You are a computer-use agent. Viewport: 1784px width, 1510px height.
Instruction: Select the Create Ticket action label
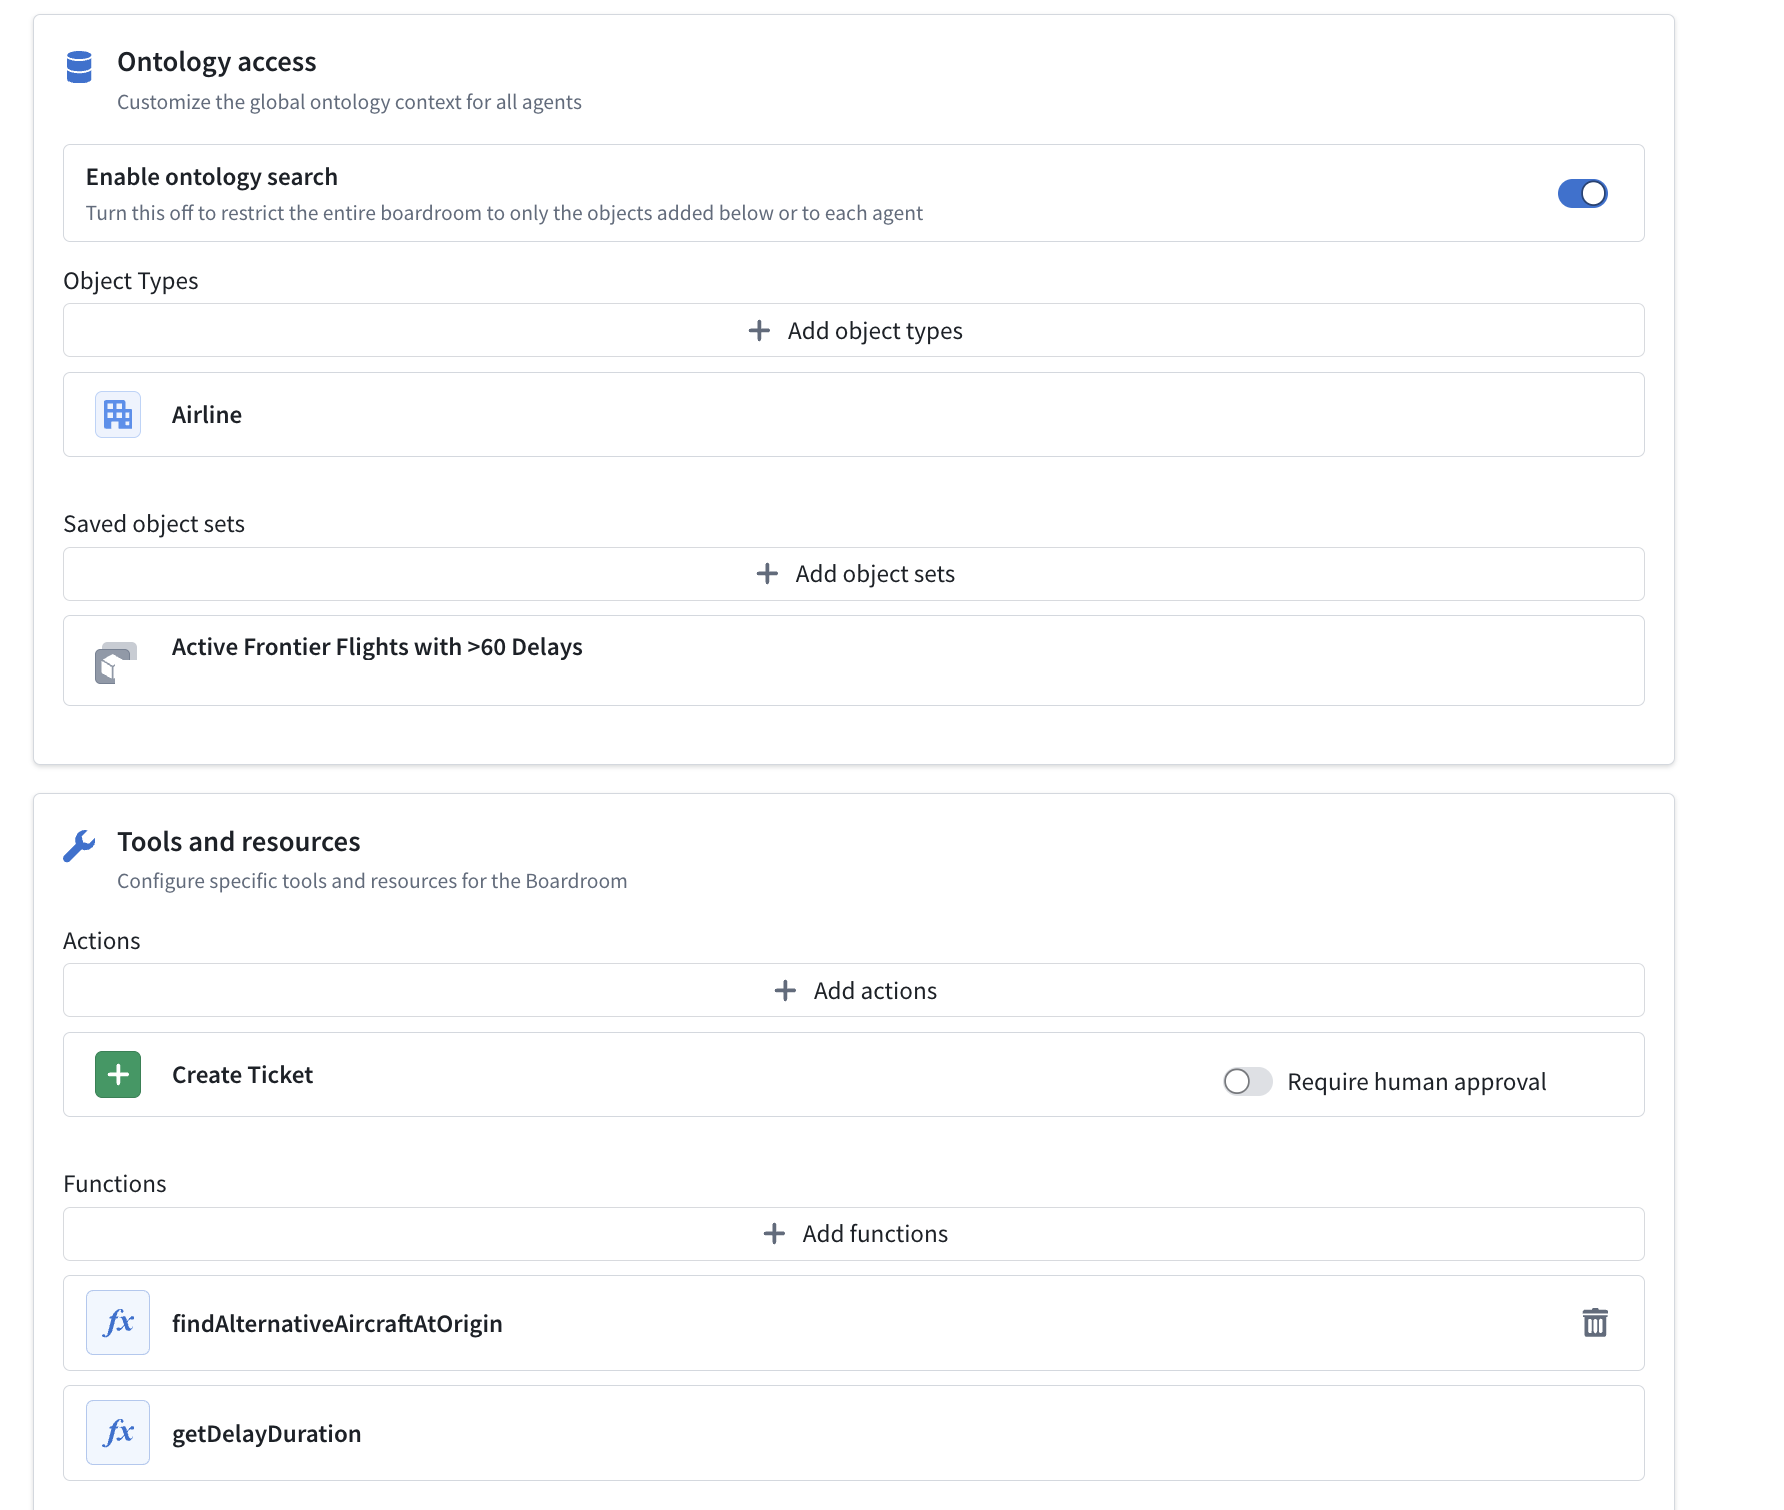click(x=242, y=1075)
